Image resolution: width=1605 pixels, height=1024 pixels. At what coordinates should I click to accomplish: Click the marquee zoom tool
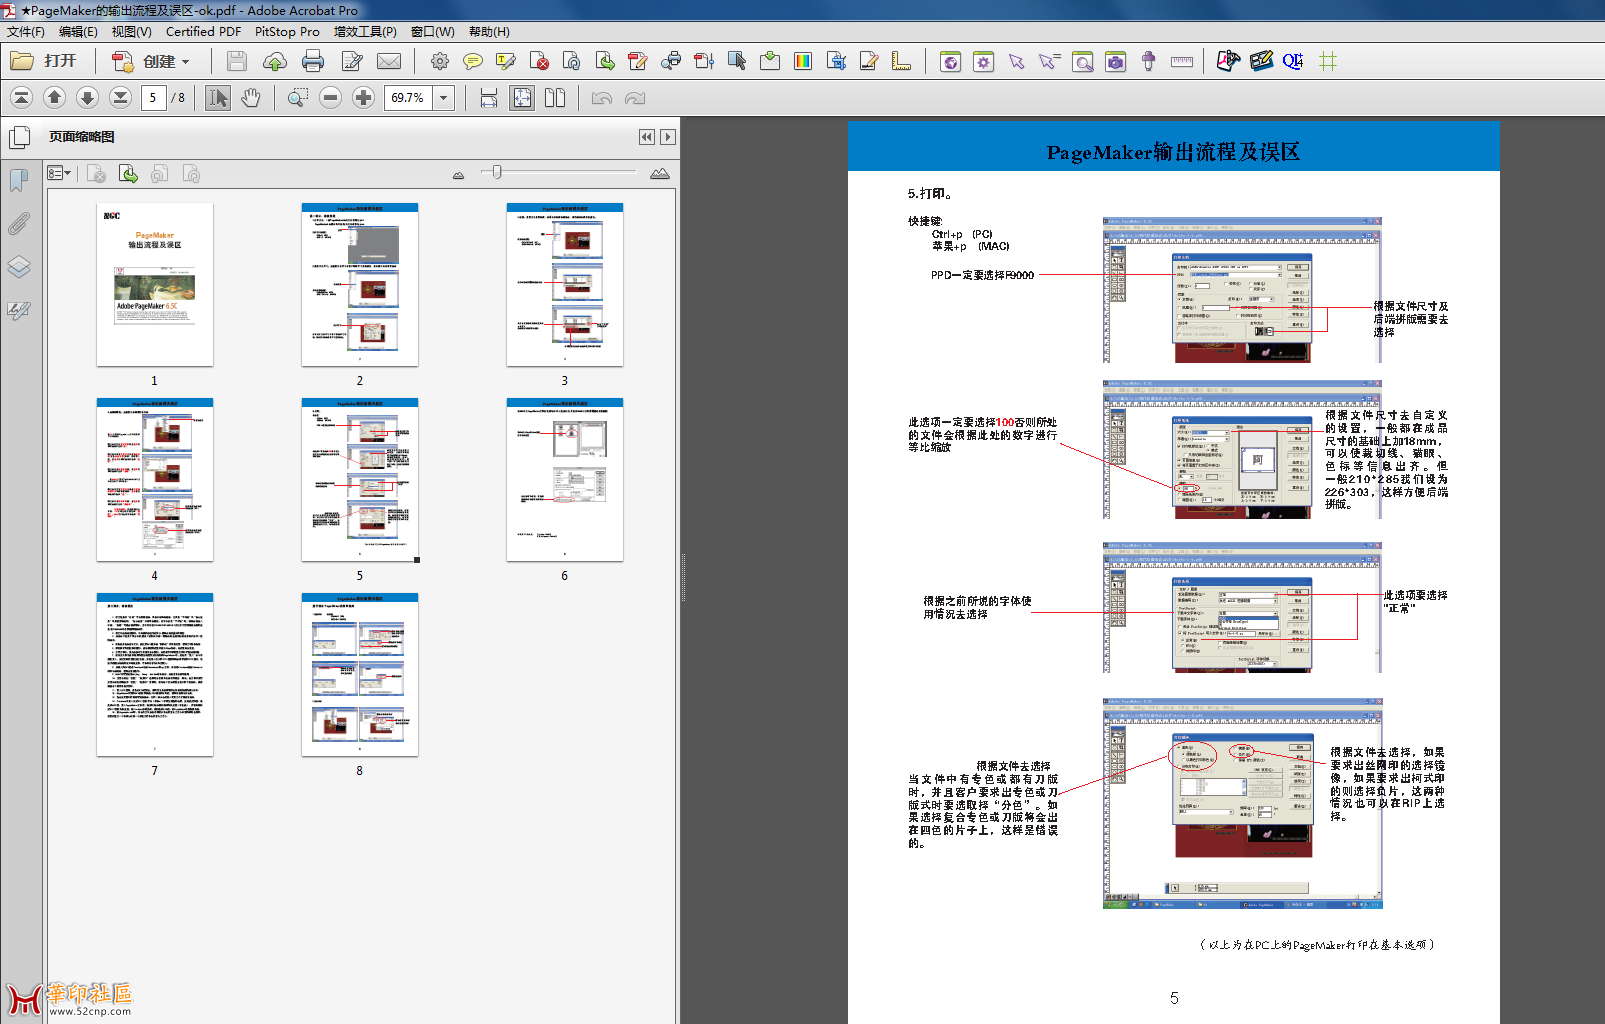(x=297, y=97)
